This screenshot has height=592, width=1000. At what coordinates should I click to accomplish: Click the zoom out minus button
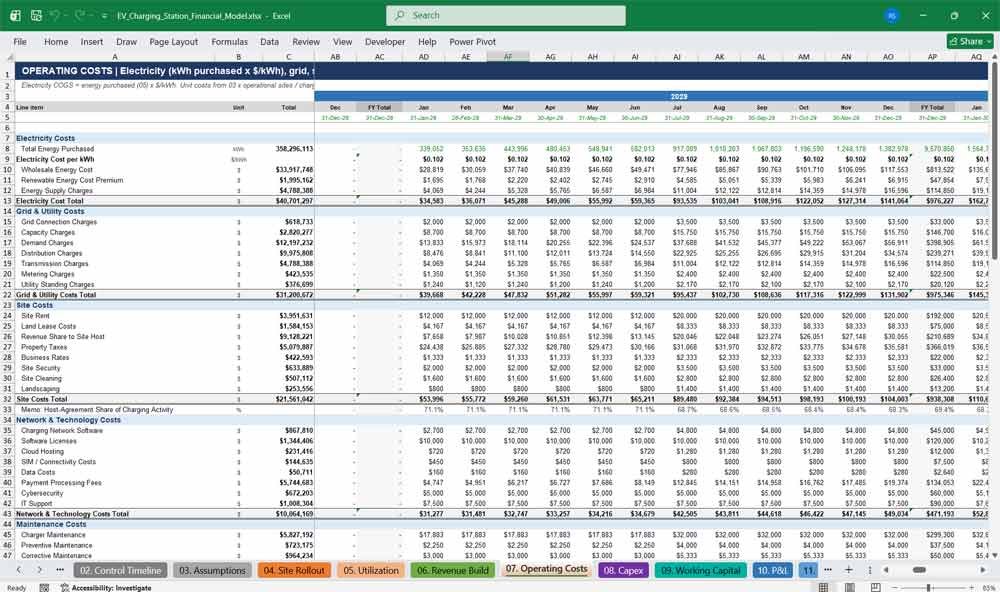point(895,587)
